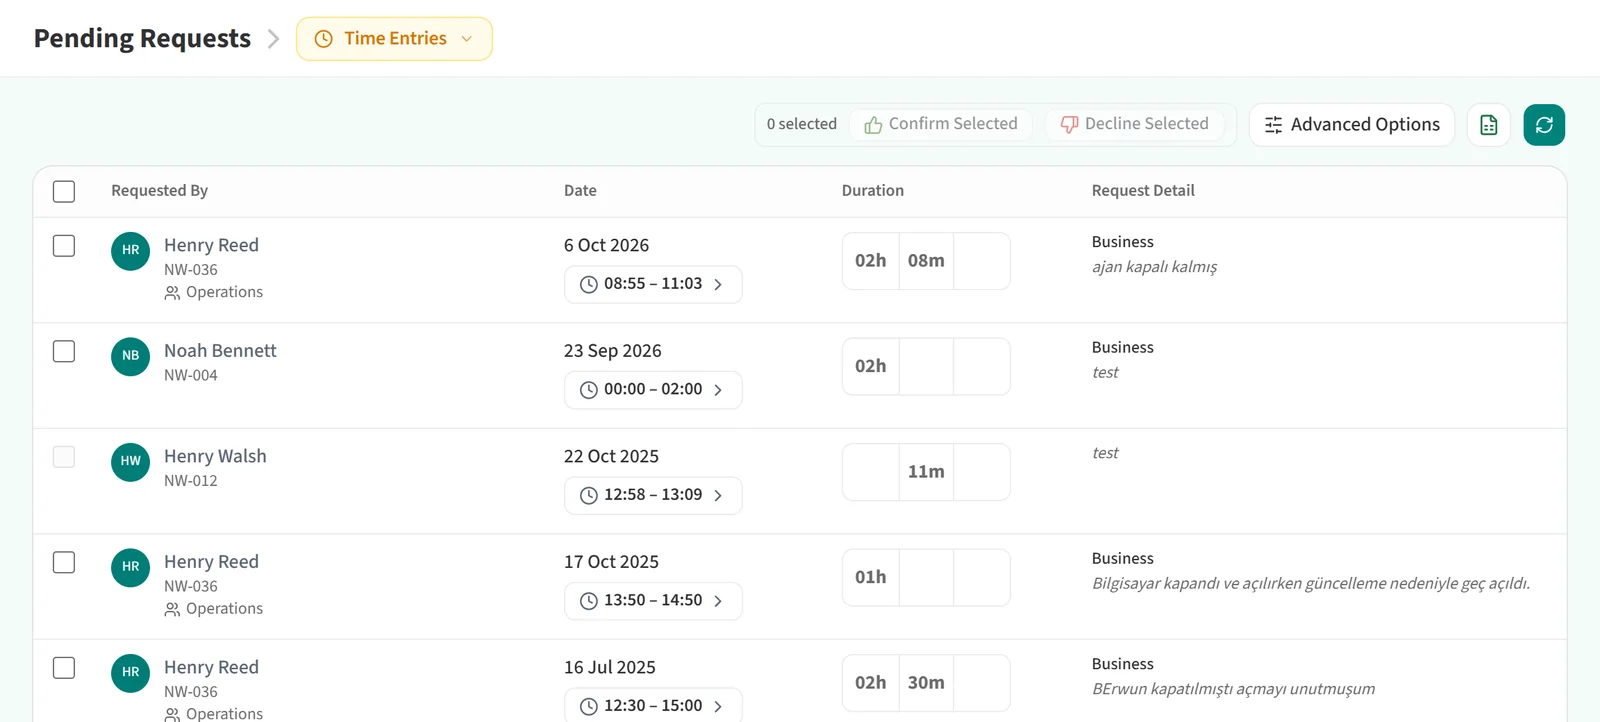Click the clock icon in Time Entries dropdown
1600x722 pixels.
coord(323,39)
